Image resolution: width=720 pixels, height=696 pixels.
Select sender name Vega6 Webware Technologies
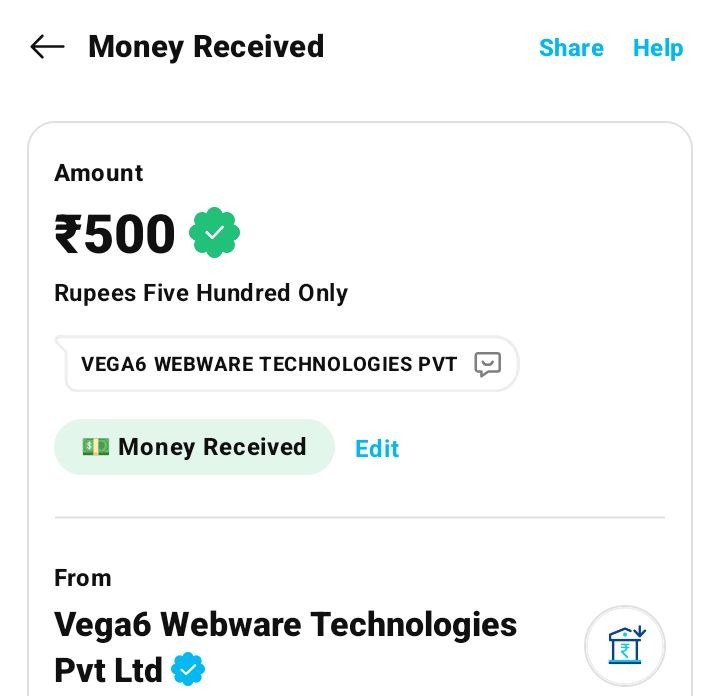[285, 625]
